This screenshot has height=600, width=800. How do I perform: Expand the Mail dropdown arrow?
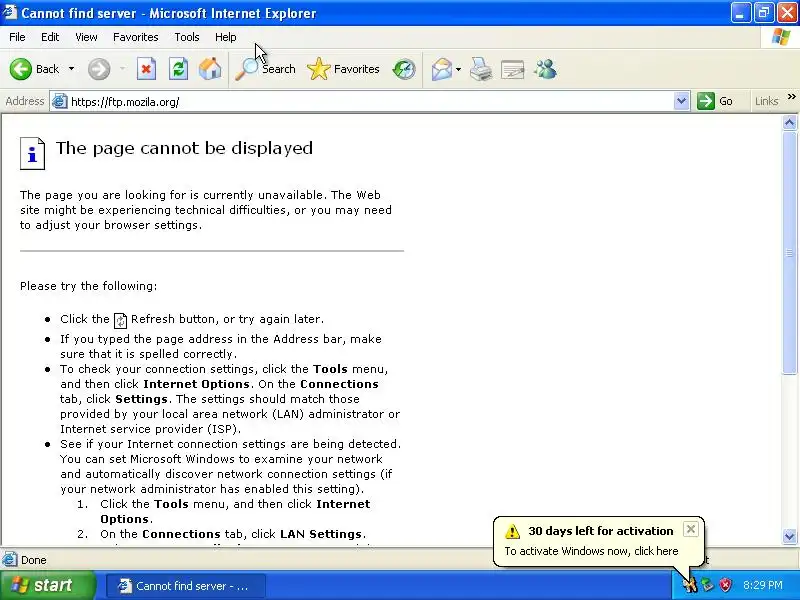pos(458,69)
